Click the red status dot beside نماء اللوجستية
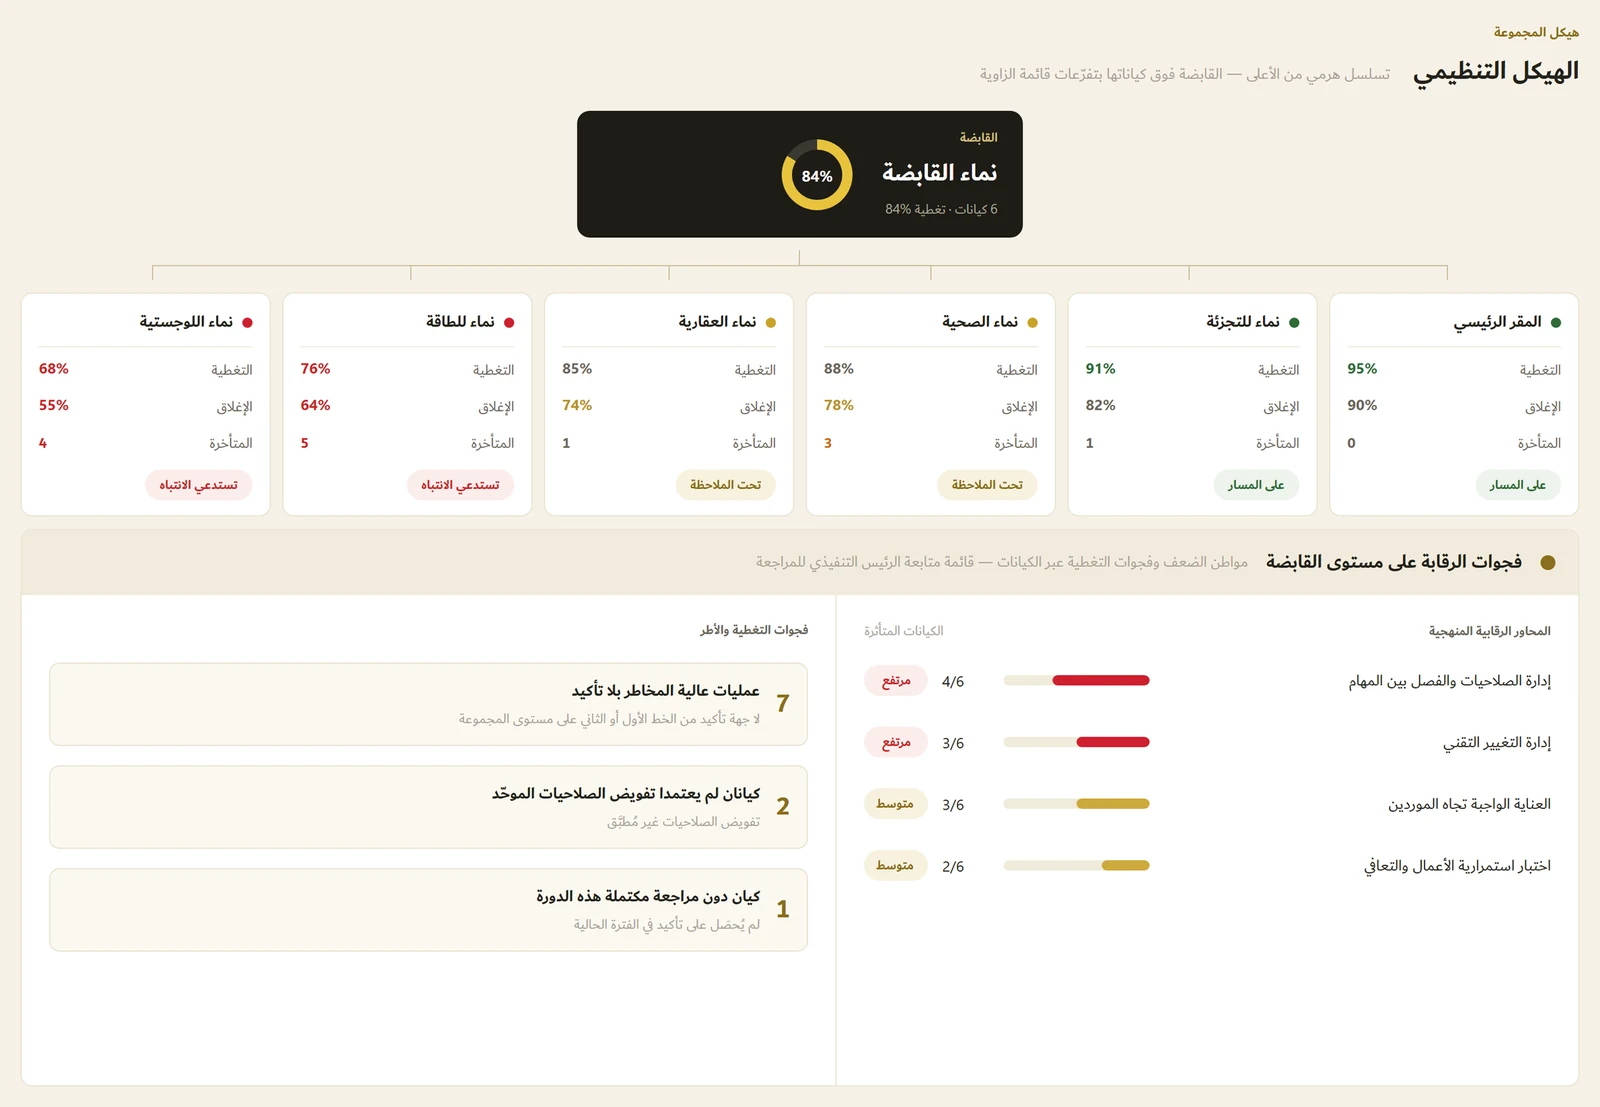The width and height of the screenshot is (1600, 1107). tap(247, 322)
